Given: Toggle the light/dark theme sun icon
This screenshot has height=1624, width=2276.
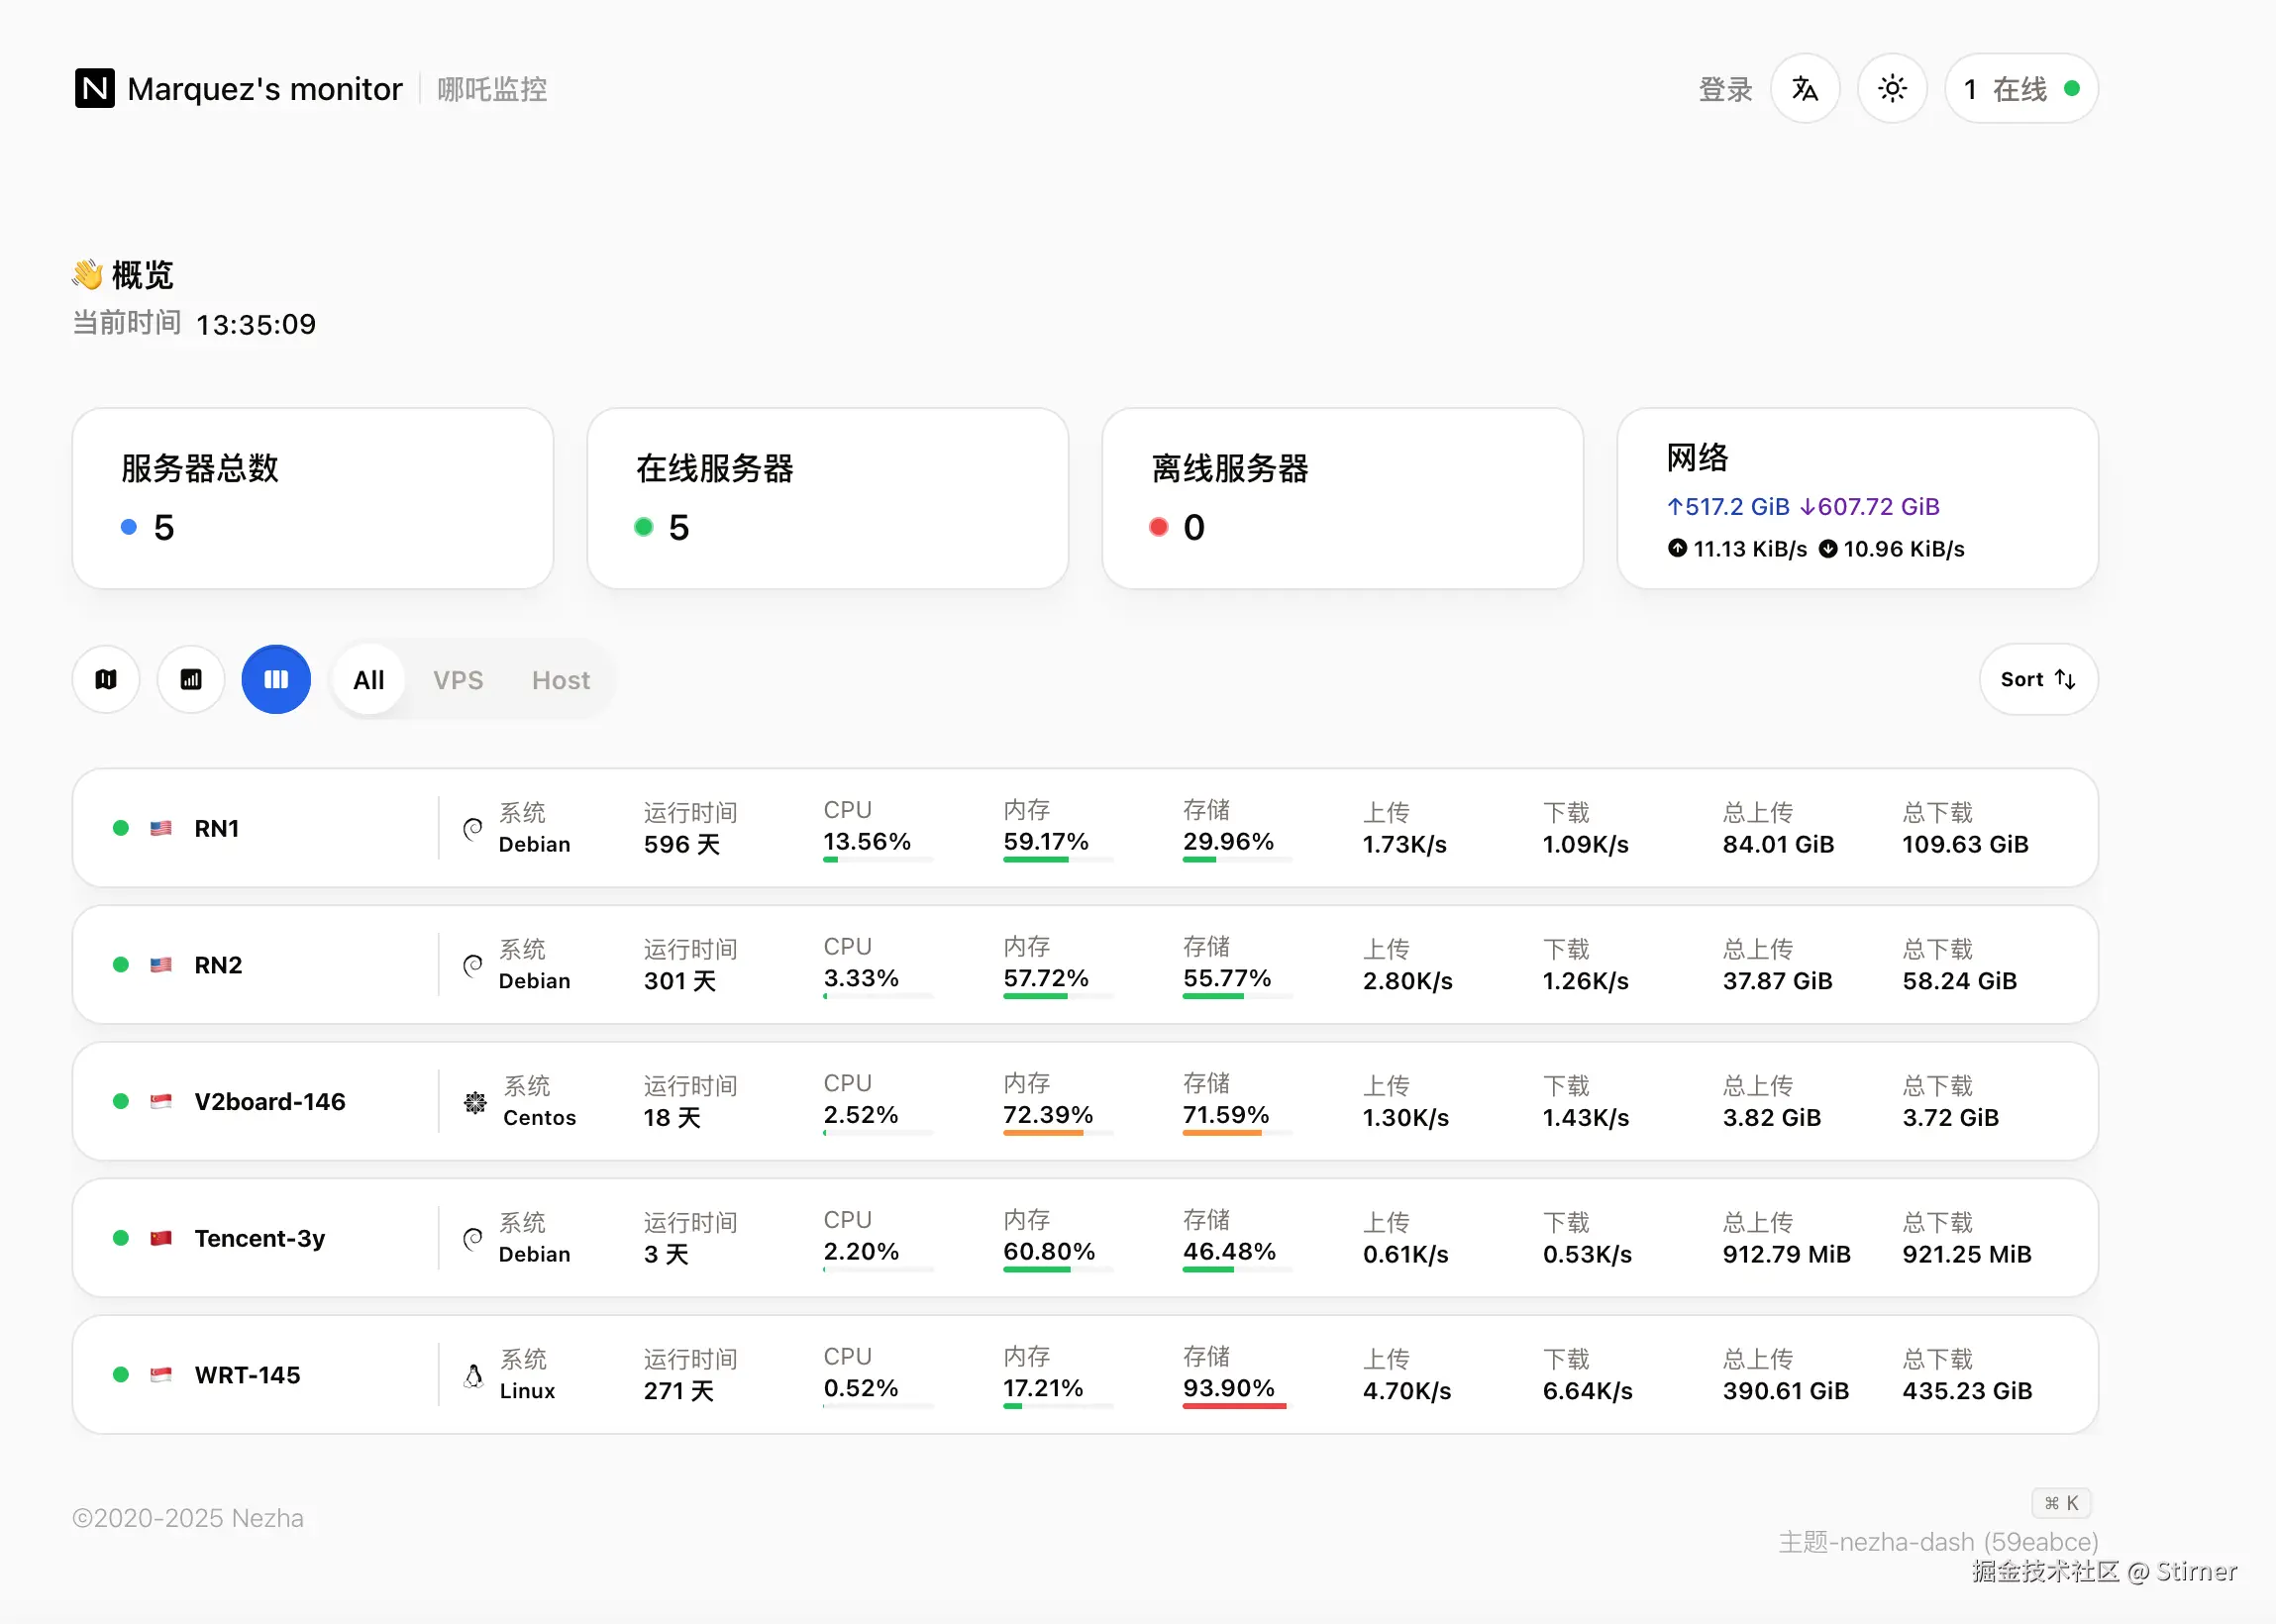Looking at the screenshot, I should pos(1891,89).
